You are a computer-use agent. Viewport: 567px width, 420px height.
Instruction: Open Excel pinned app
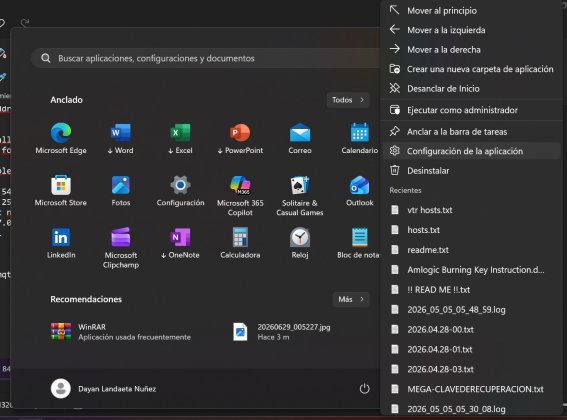[x=180, y=138]
